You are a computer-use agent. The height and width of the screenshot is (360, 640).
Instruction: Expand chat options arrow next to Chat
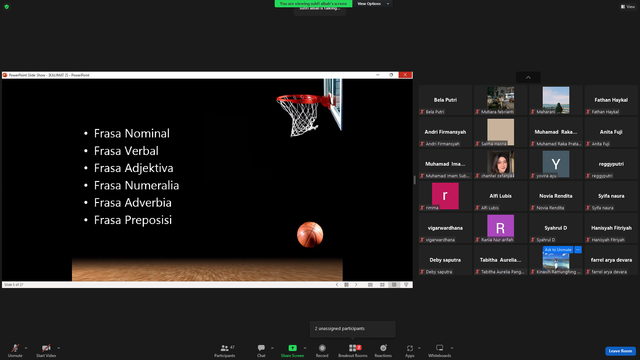click(x=272, y=348)
